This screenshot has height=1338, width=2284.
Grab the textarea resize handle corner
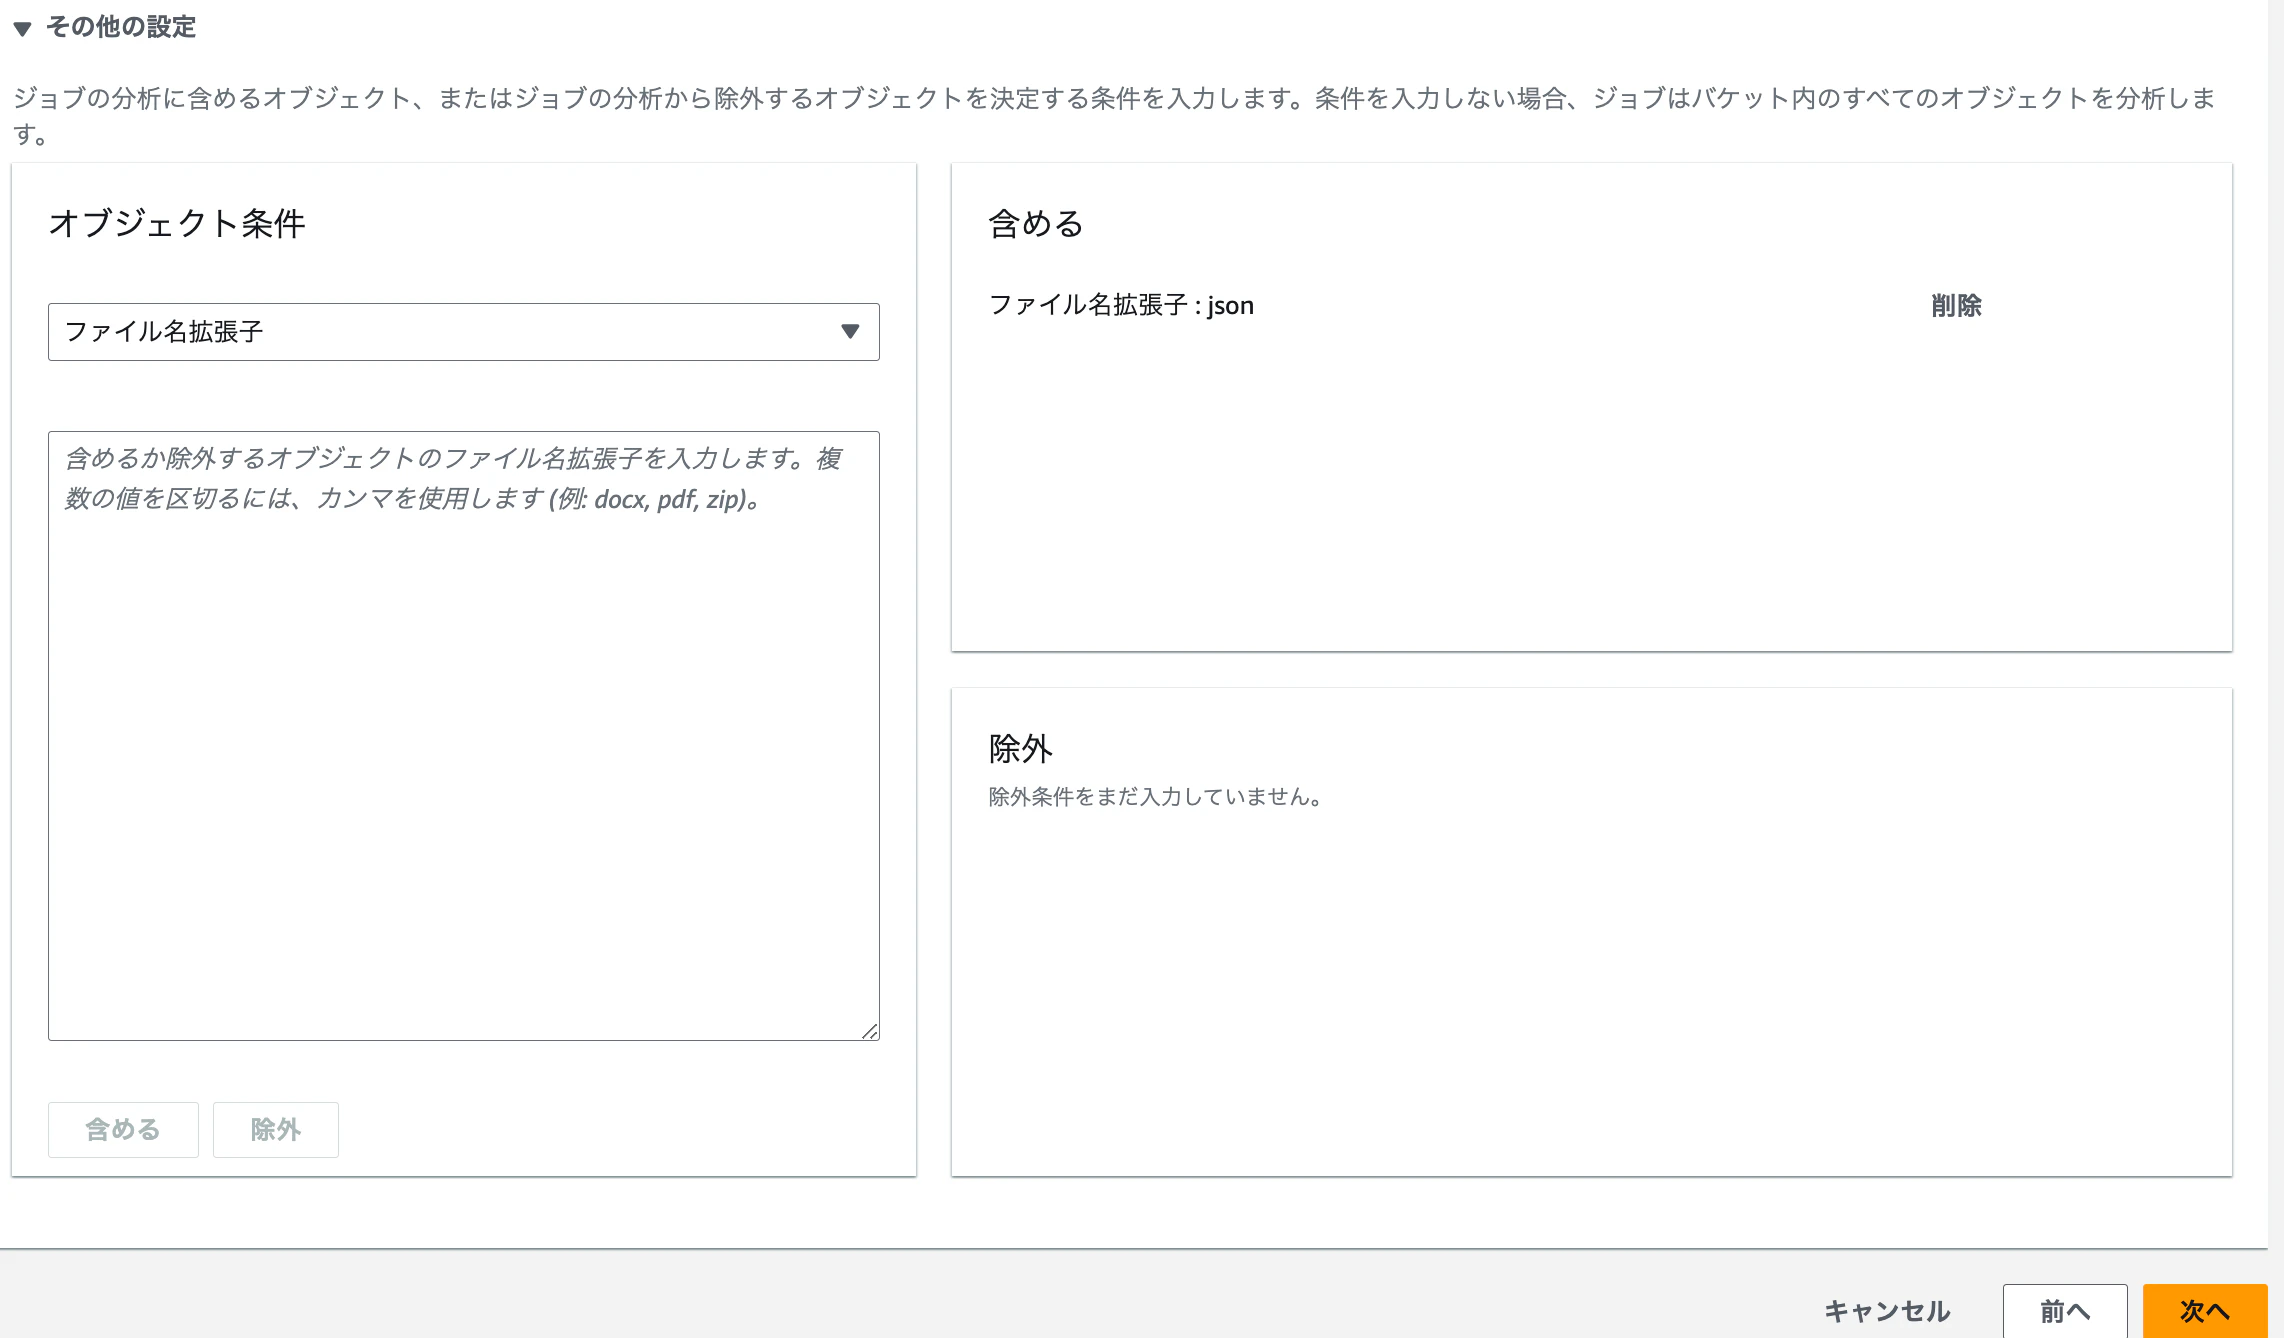[870, 1031]
